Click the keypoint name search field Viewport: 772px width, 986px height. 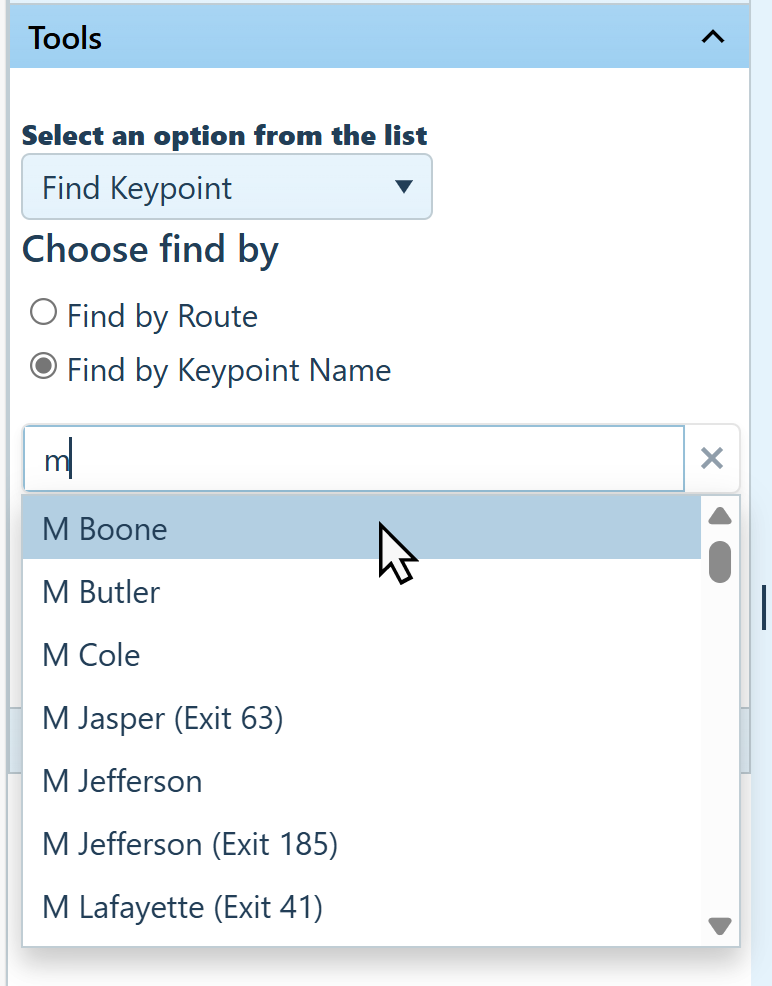coord(354,459)
